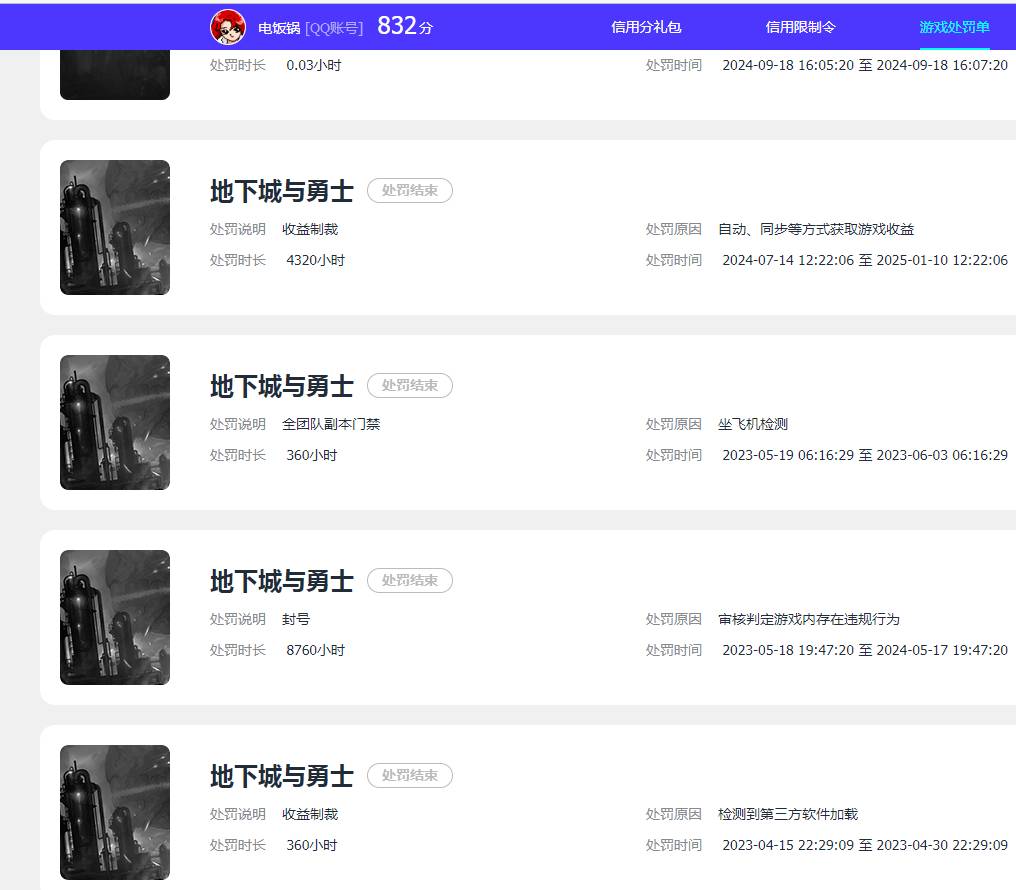Click the reason text 坐飞机检测

[x=751, y=424]
